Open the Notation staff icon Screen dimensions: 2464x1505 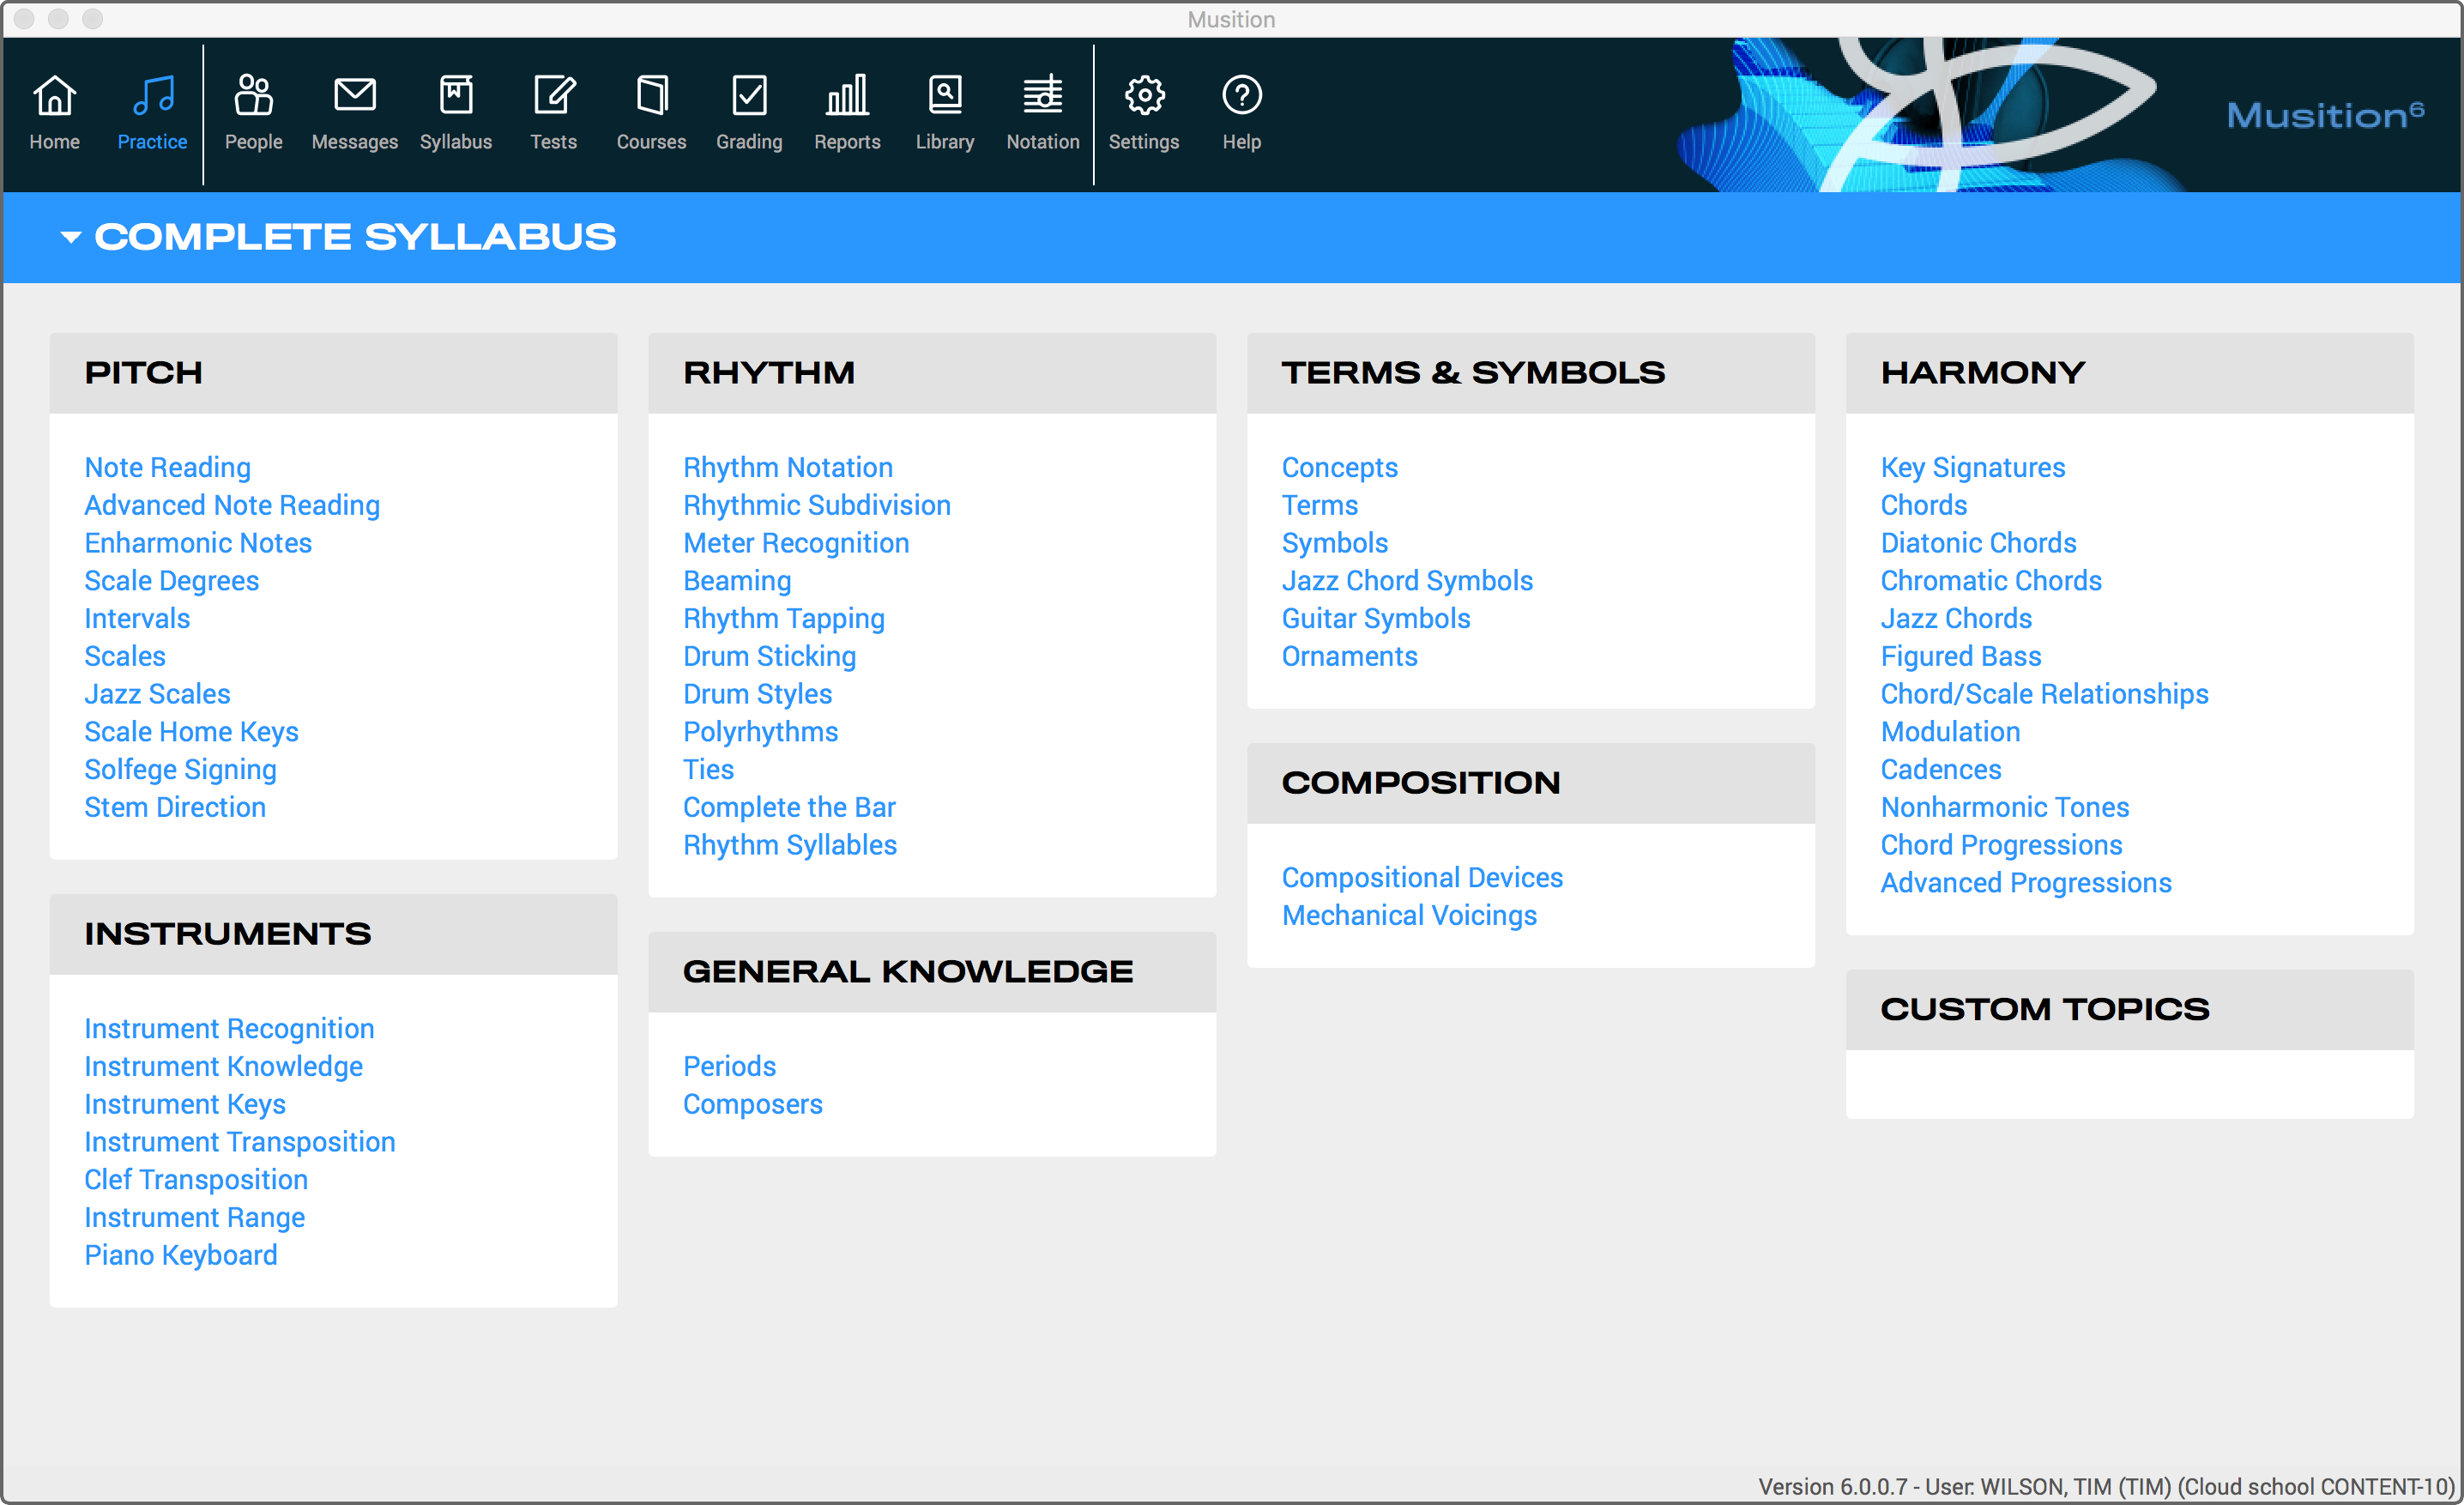pos(1042,96)
